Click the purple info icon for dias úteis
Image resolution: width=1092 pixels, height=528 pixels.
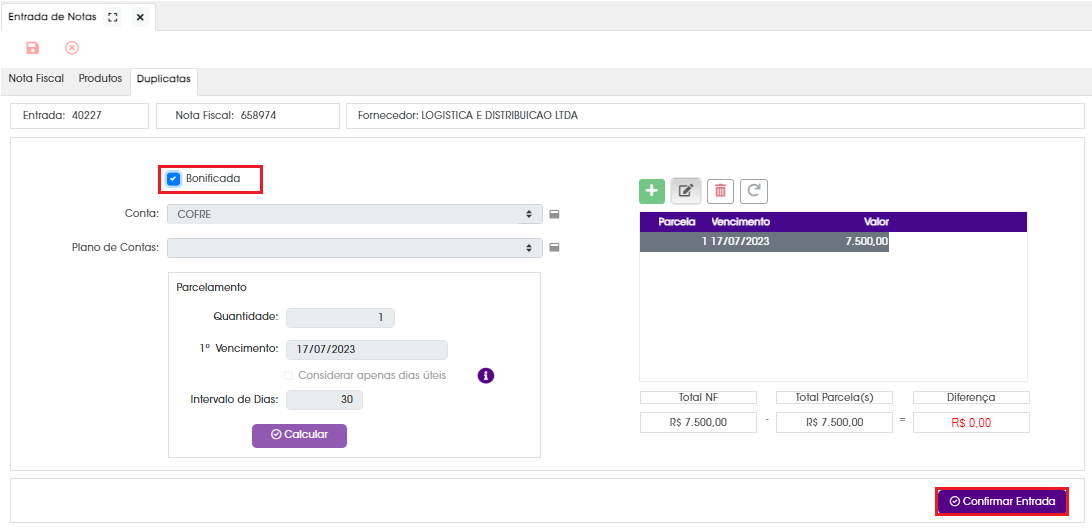point(485,375)
